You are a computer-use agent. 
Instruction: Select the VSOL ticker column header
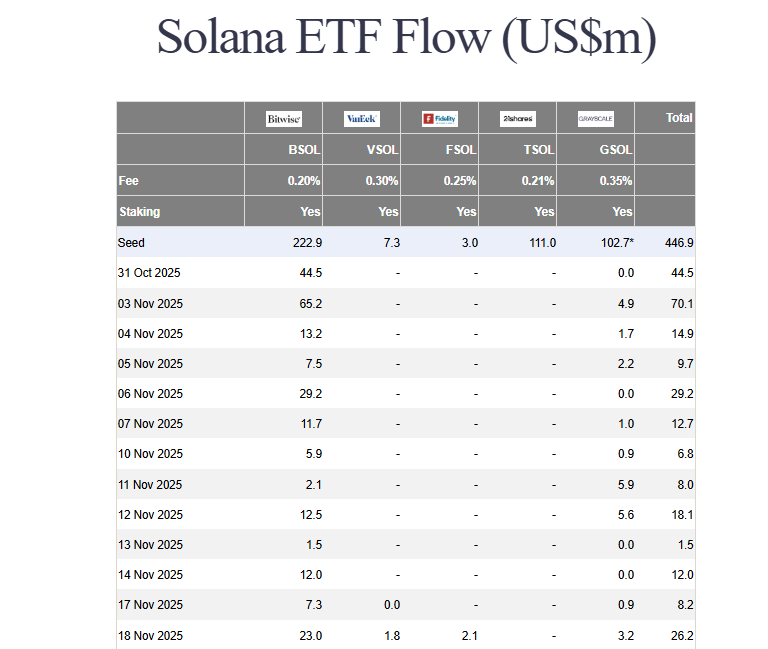click(x=381, y=150)
